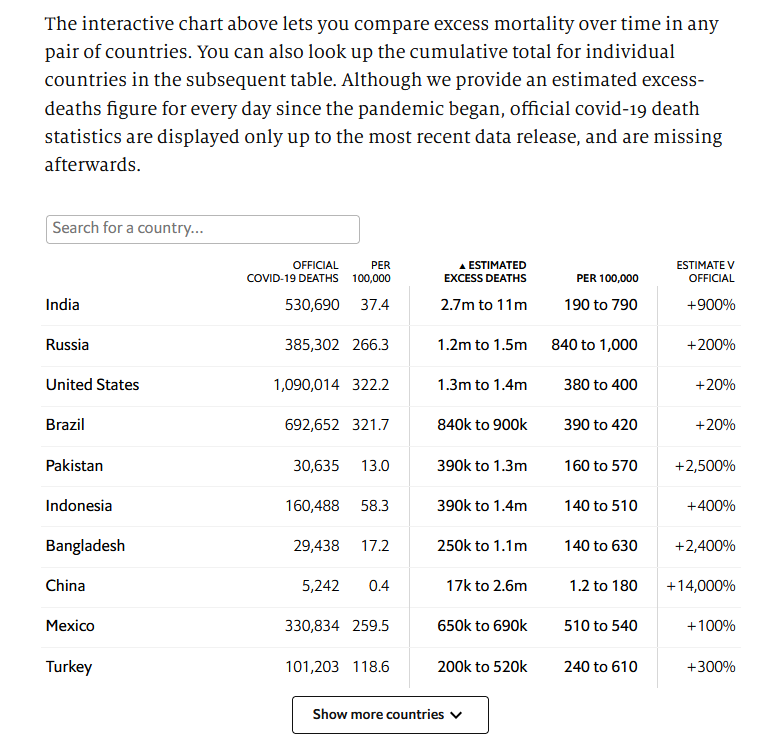Select the Russia country name
This screenshot has width=765, height=747.
click(x=67, y=345)
